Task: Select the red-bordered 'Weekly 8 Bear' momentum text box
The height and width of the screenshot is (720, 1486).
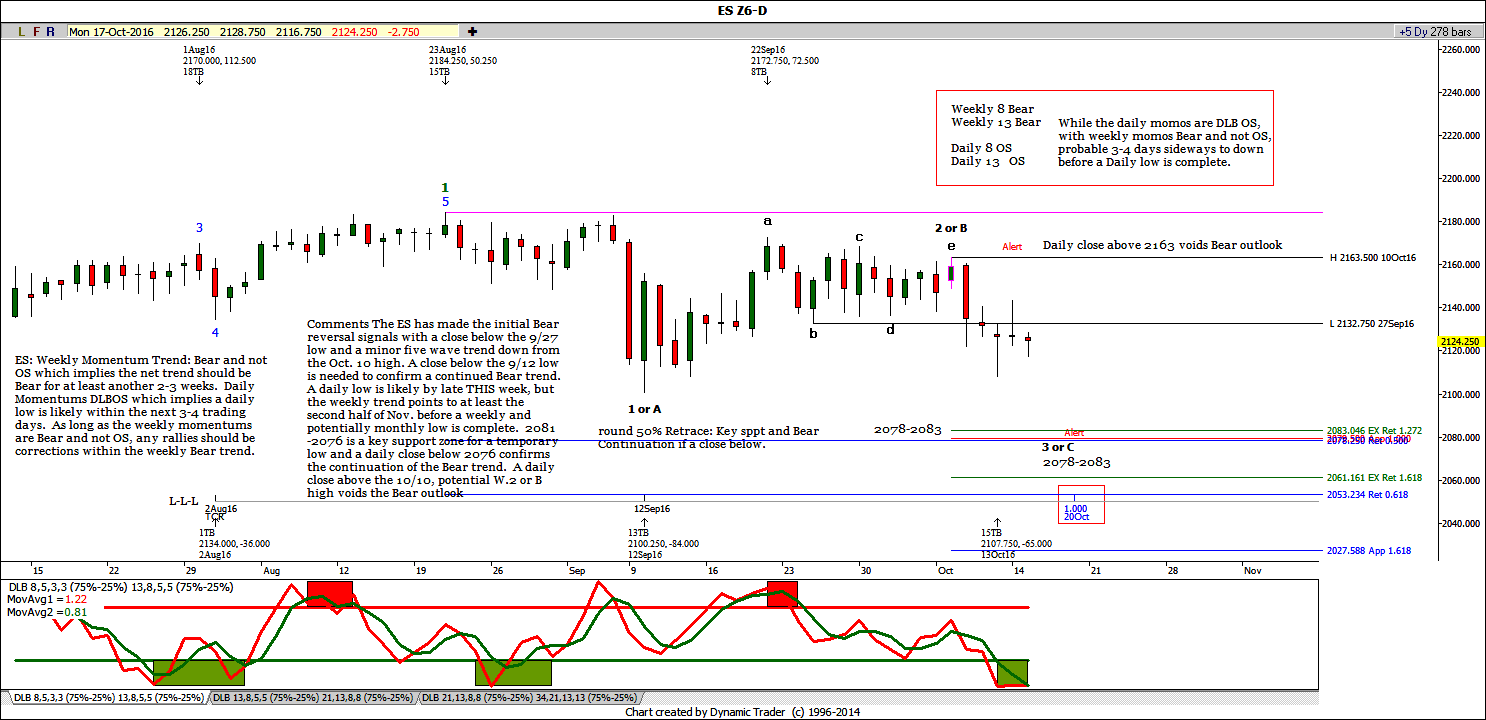Action: pyautogui.click(x=1104, y=138)
